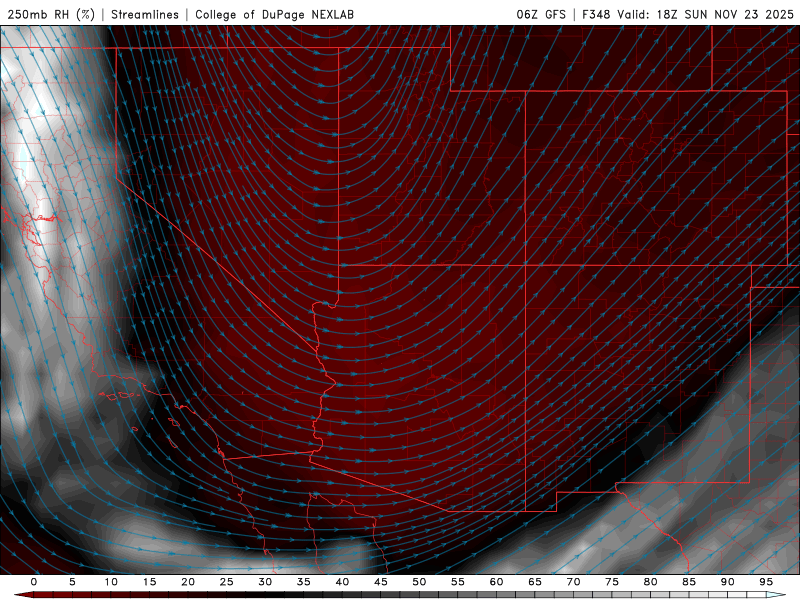Image resolution: width=800 pixels, height=600 pixels.
Task: Click the "25" color scale label
Action: 227,582
